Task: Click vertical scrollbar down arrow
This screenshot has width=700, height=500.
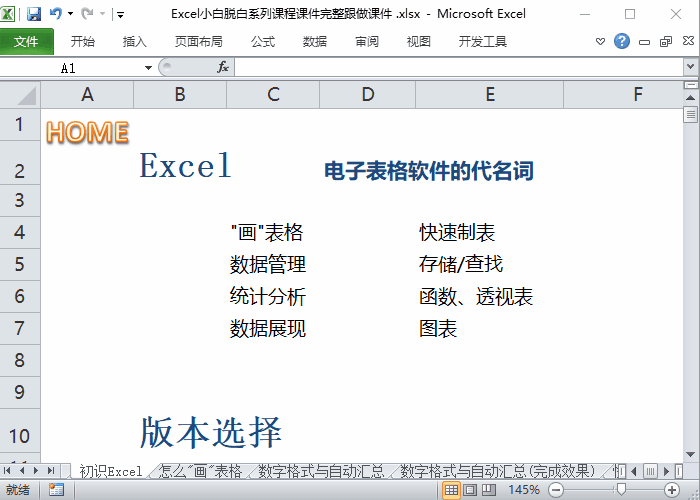Action: click(691, 454)
